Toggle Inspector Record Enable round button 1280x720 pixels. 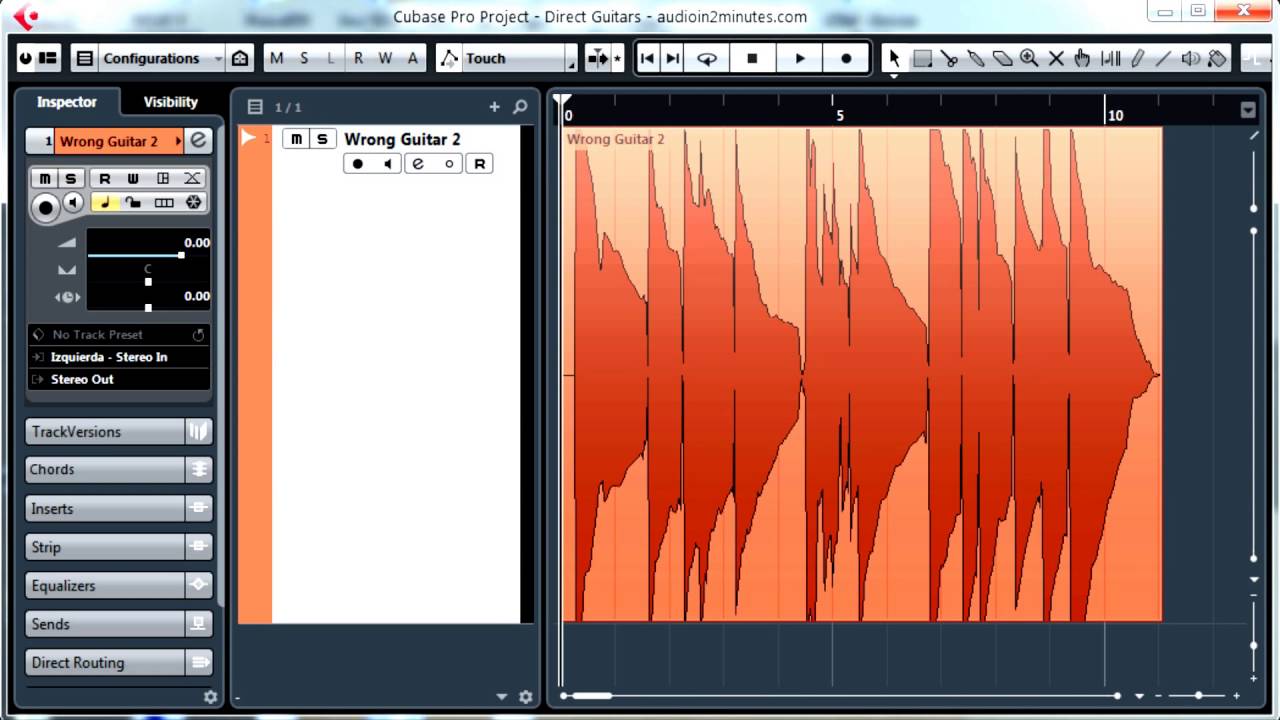(45, 207)
